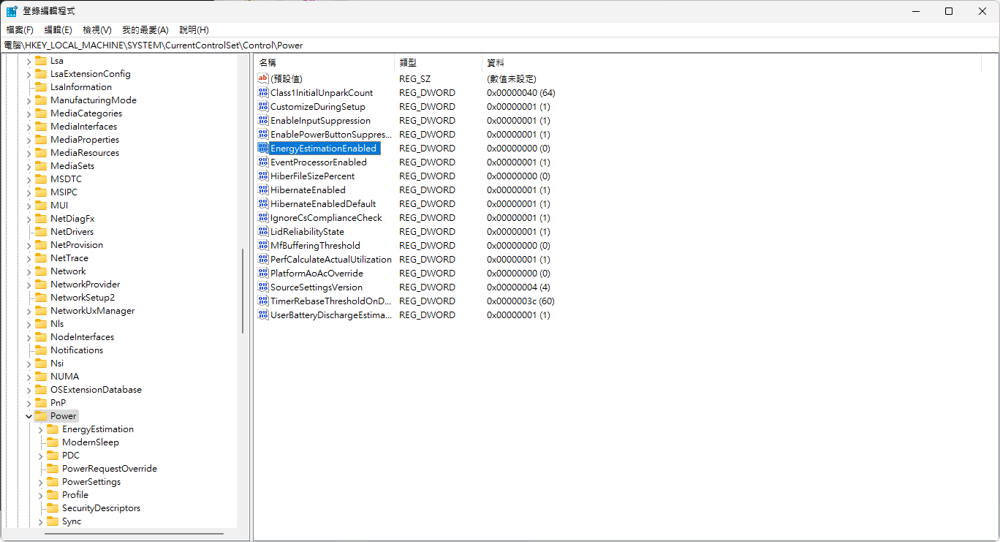Image resolution: width=1000 pixels, height=542 pixels.
Task: Click the folder icon of NetworkProvider key
Action: (x=41, y=284)
